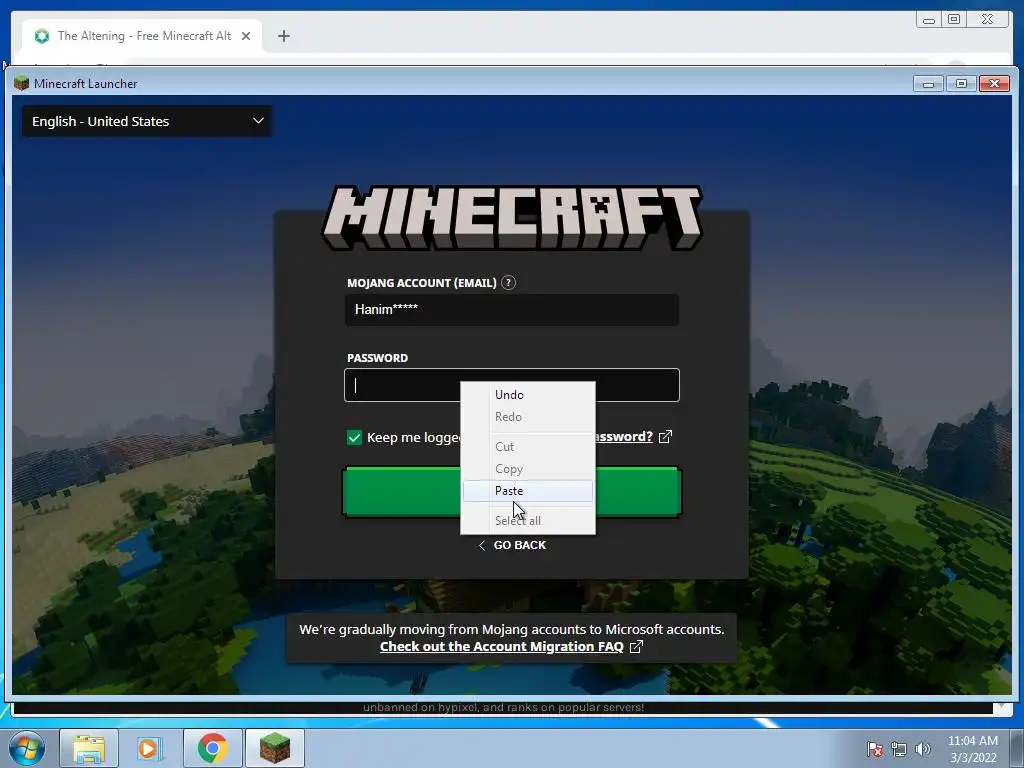Click the network tray icon
Viewport: 1024px width, 768px height.
point(899,749)
